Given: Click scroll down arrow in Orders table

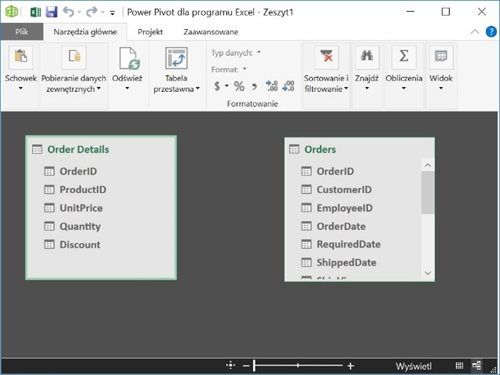Looking at the screenshot, I should 428,273.
